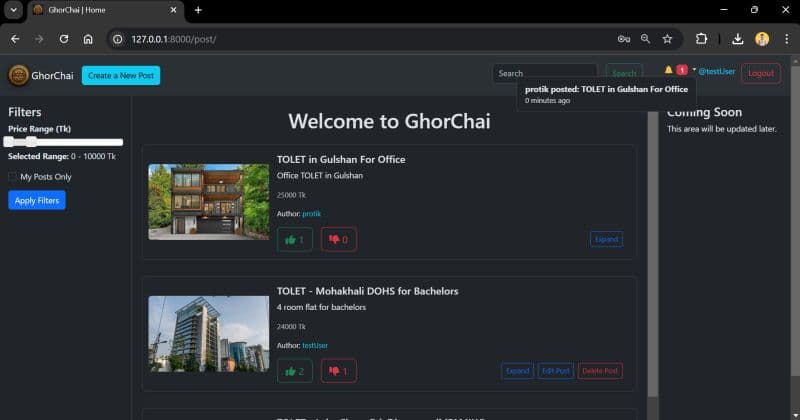Click Delete Post on Mohakhali DOHS post
Screen dimensions: 800x420
(x=600, y=371)
